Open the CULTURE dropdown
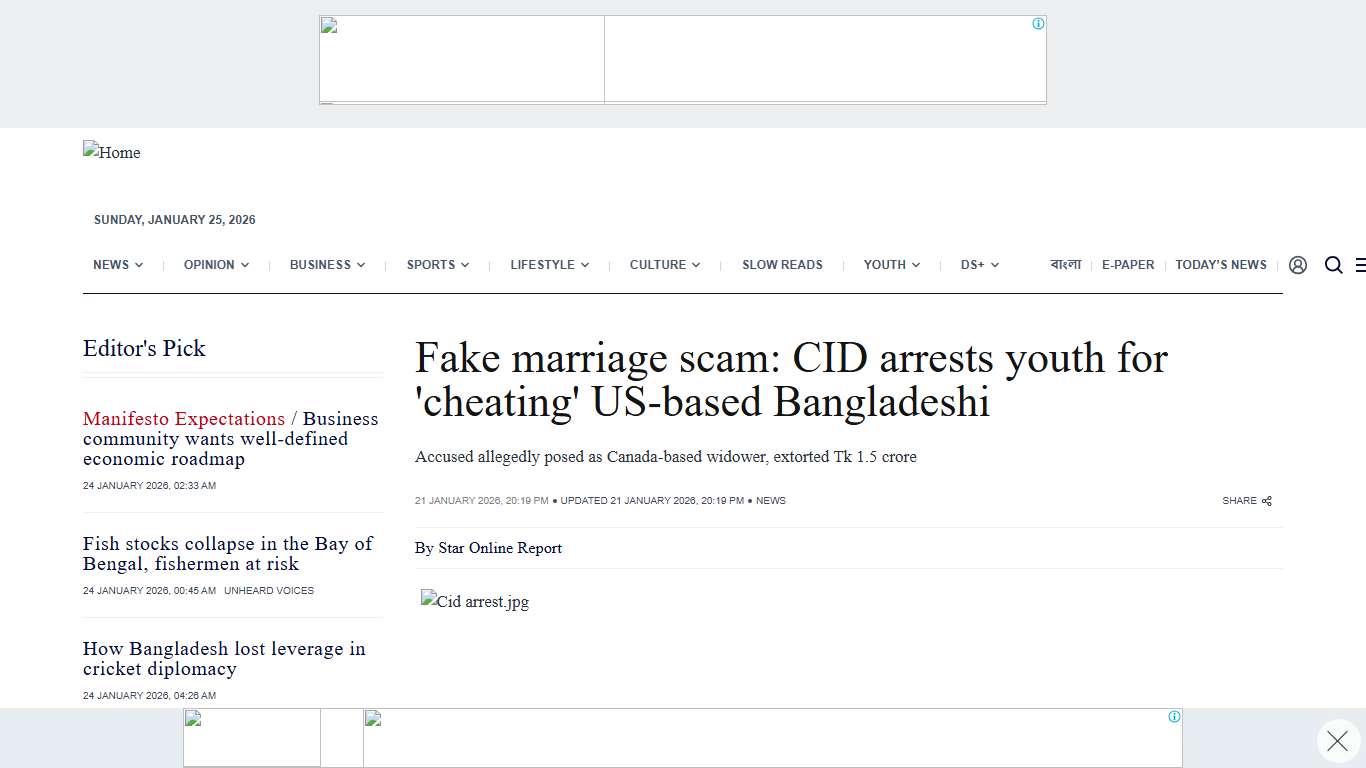The image size is (1366, 768). click(664, 265)
